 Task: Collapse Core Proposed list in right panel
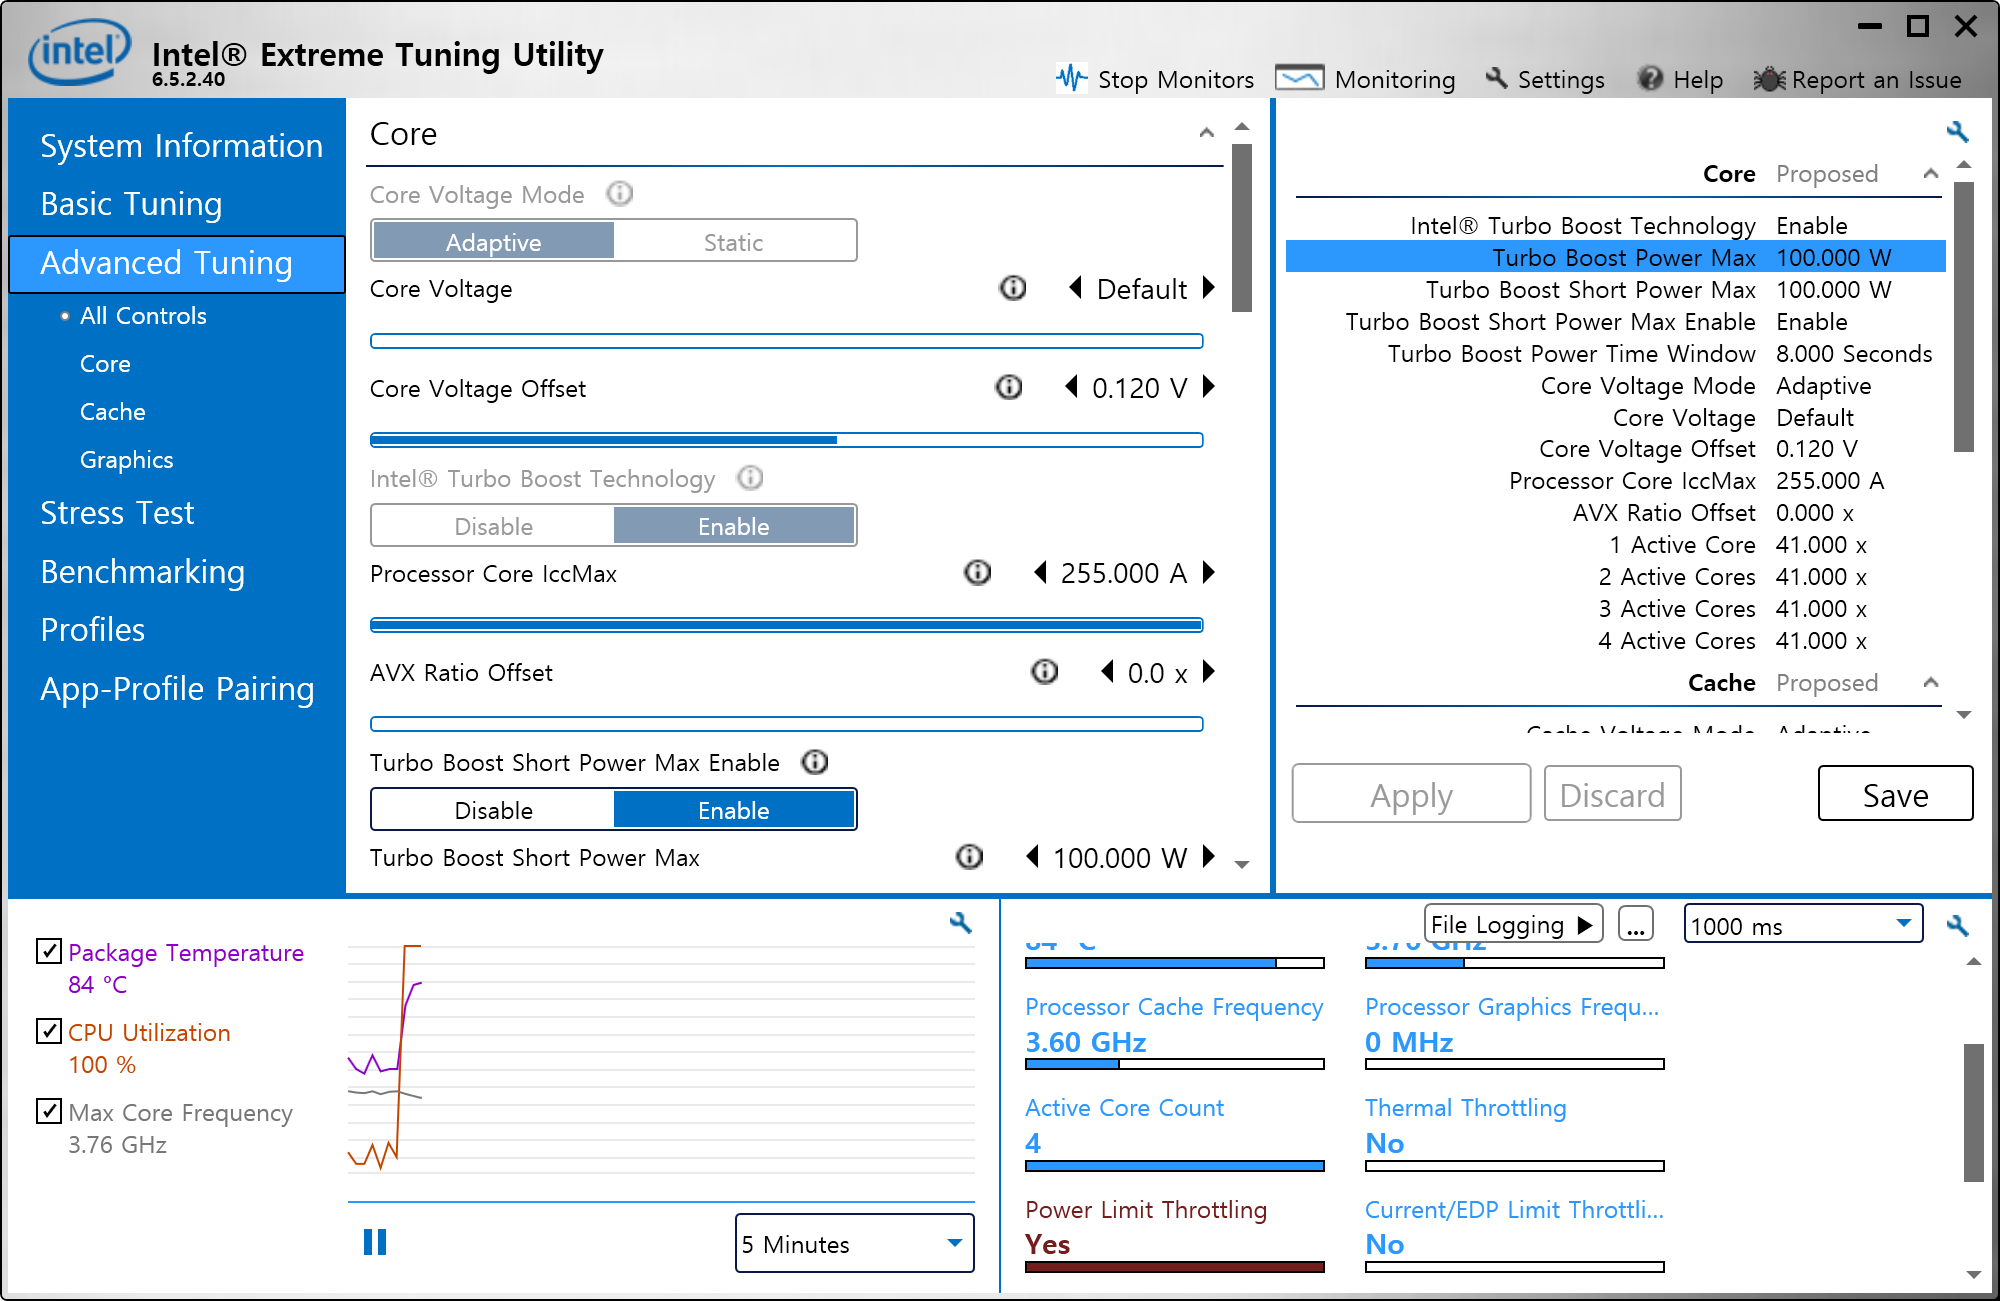tap(1931, 174)
